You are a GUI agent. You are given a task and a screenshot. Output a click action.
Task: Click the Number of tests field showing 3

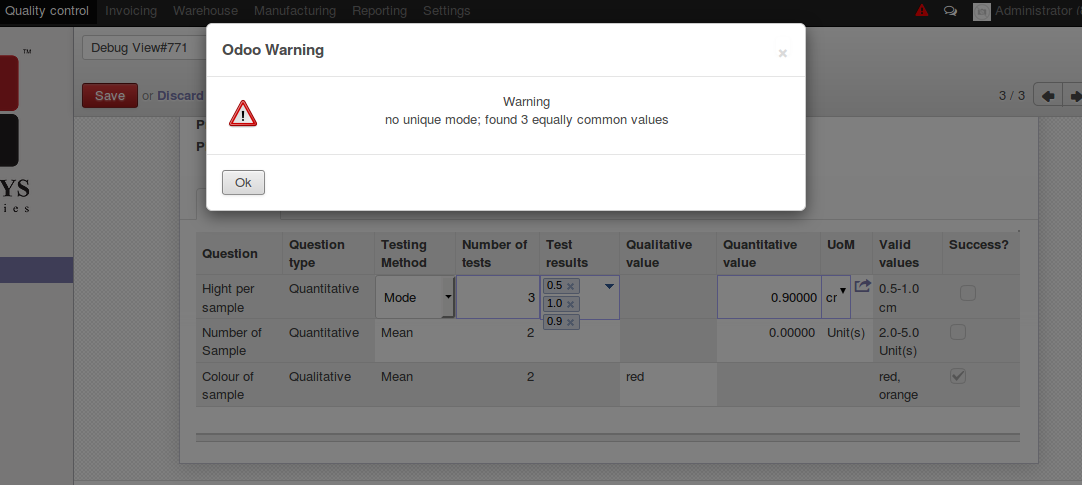point(498,297)
